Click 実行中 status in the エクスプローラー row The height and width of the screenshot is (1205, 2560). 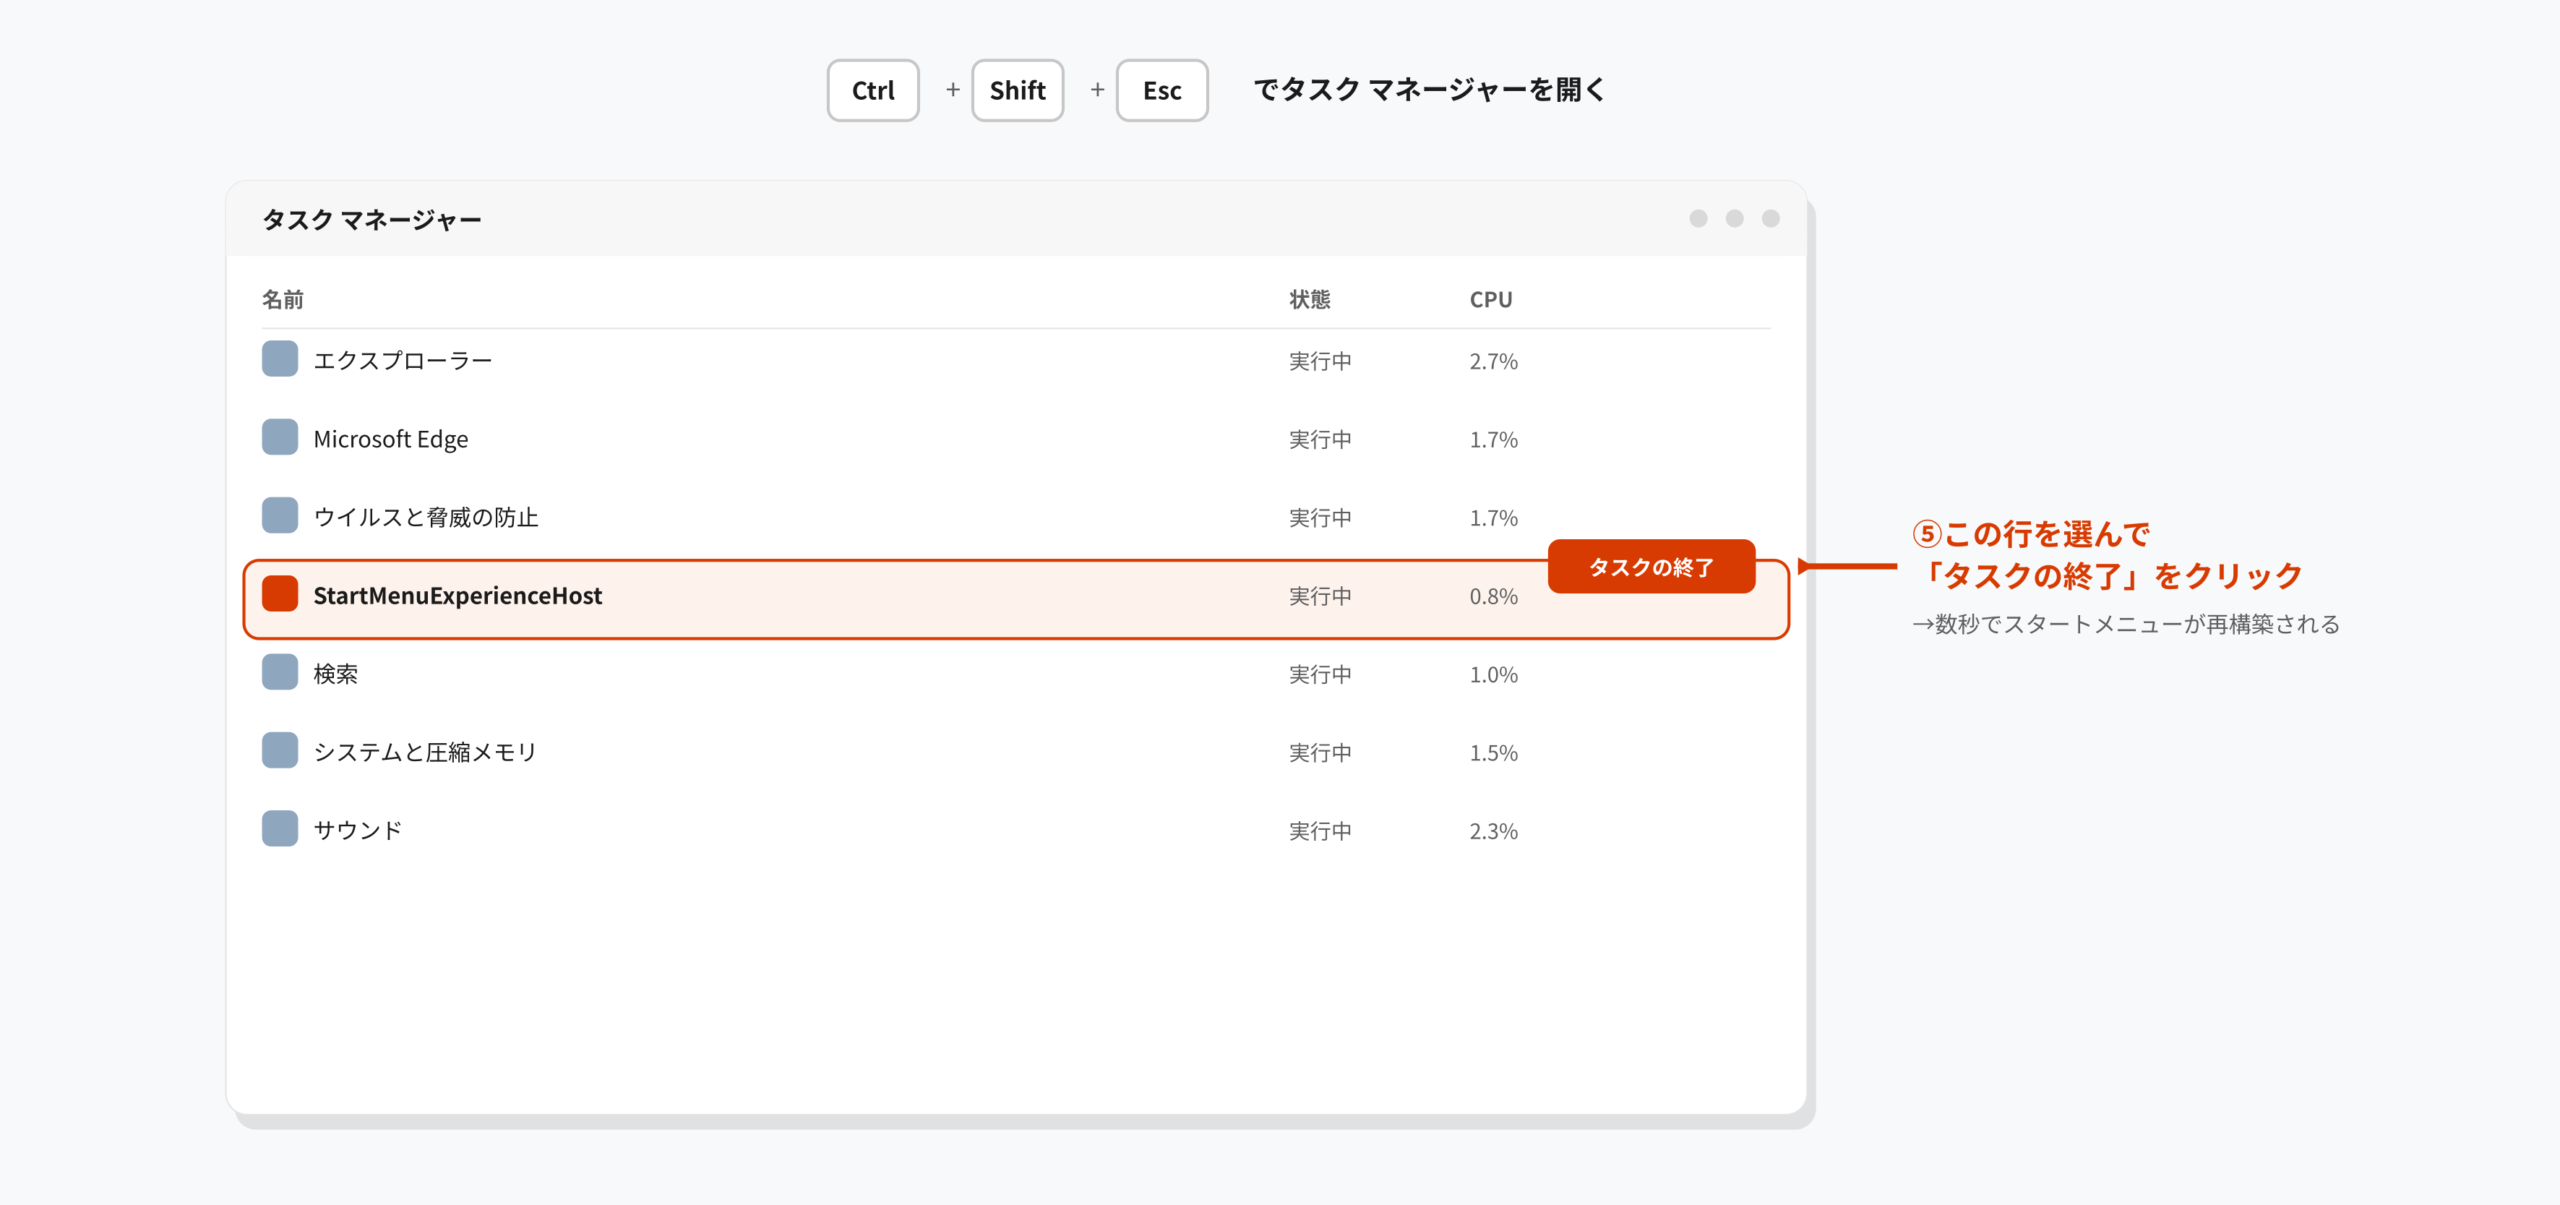[1320, 361]
